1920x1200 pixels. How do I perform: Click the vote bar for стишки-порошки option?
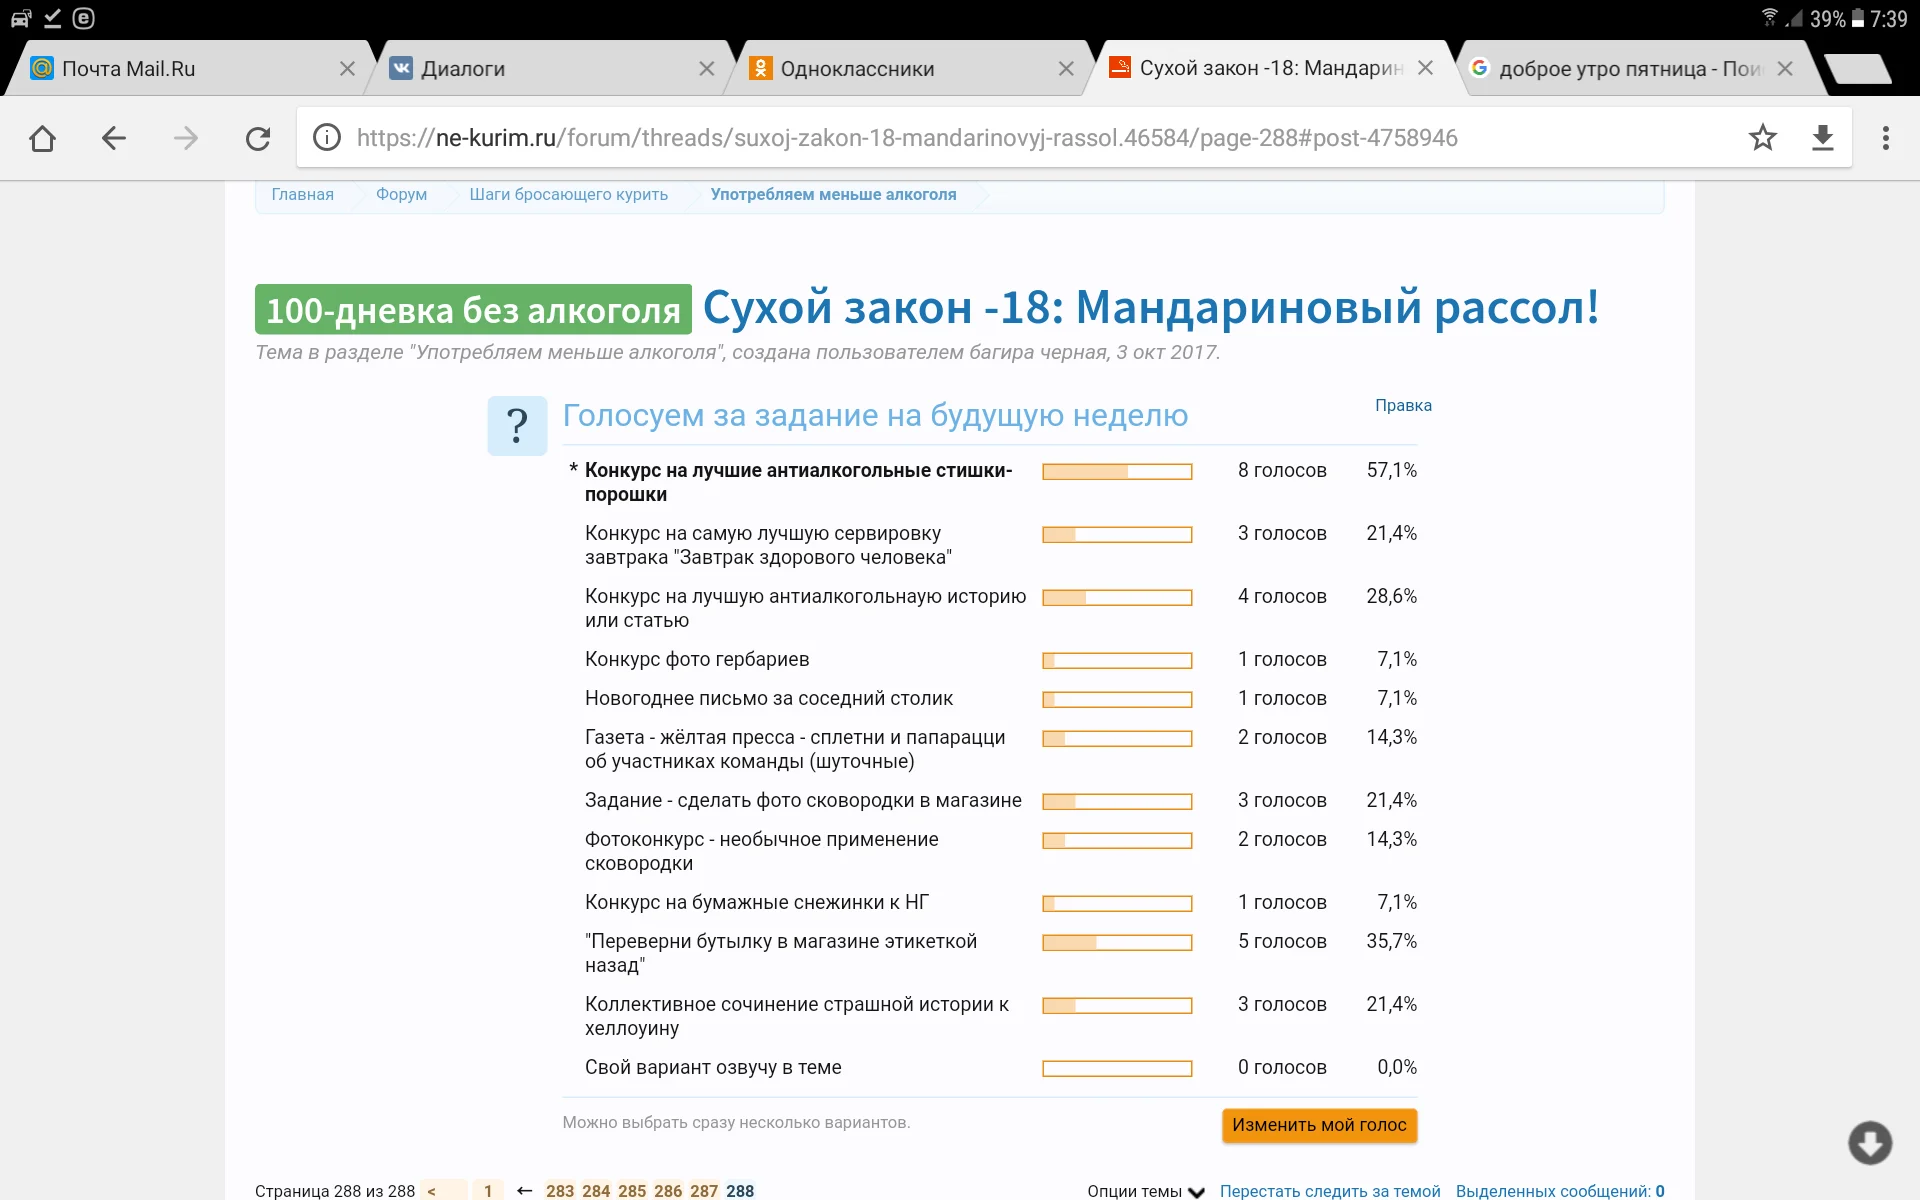pos(1117,470)
